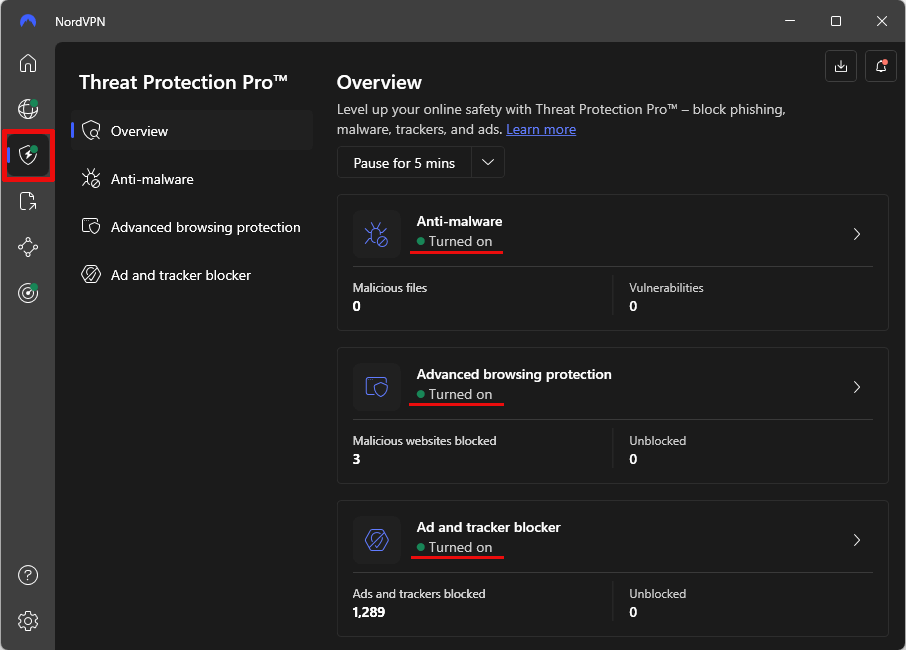Image resolution: width=906 pixels, height=650 pixels.
Task: Click the Advanced browsing protection card icon
Action: point(377,387)
